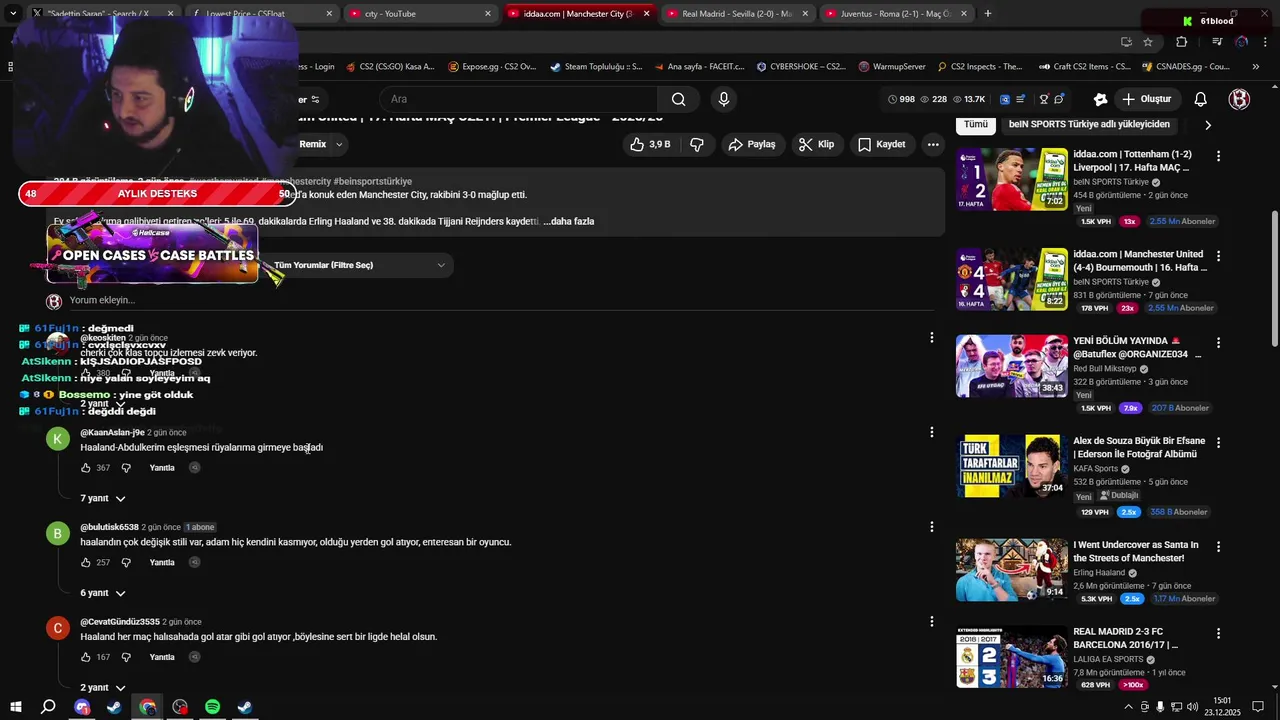This screenshot has width=1280, height=720.
Task: Click the YouTube search box
Action: point(518,99)
